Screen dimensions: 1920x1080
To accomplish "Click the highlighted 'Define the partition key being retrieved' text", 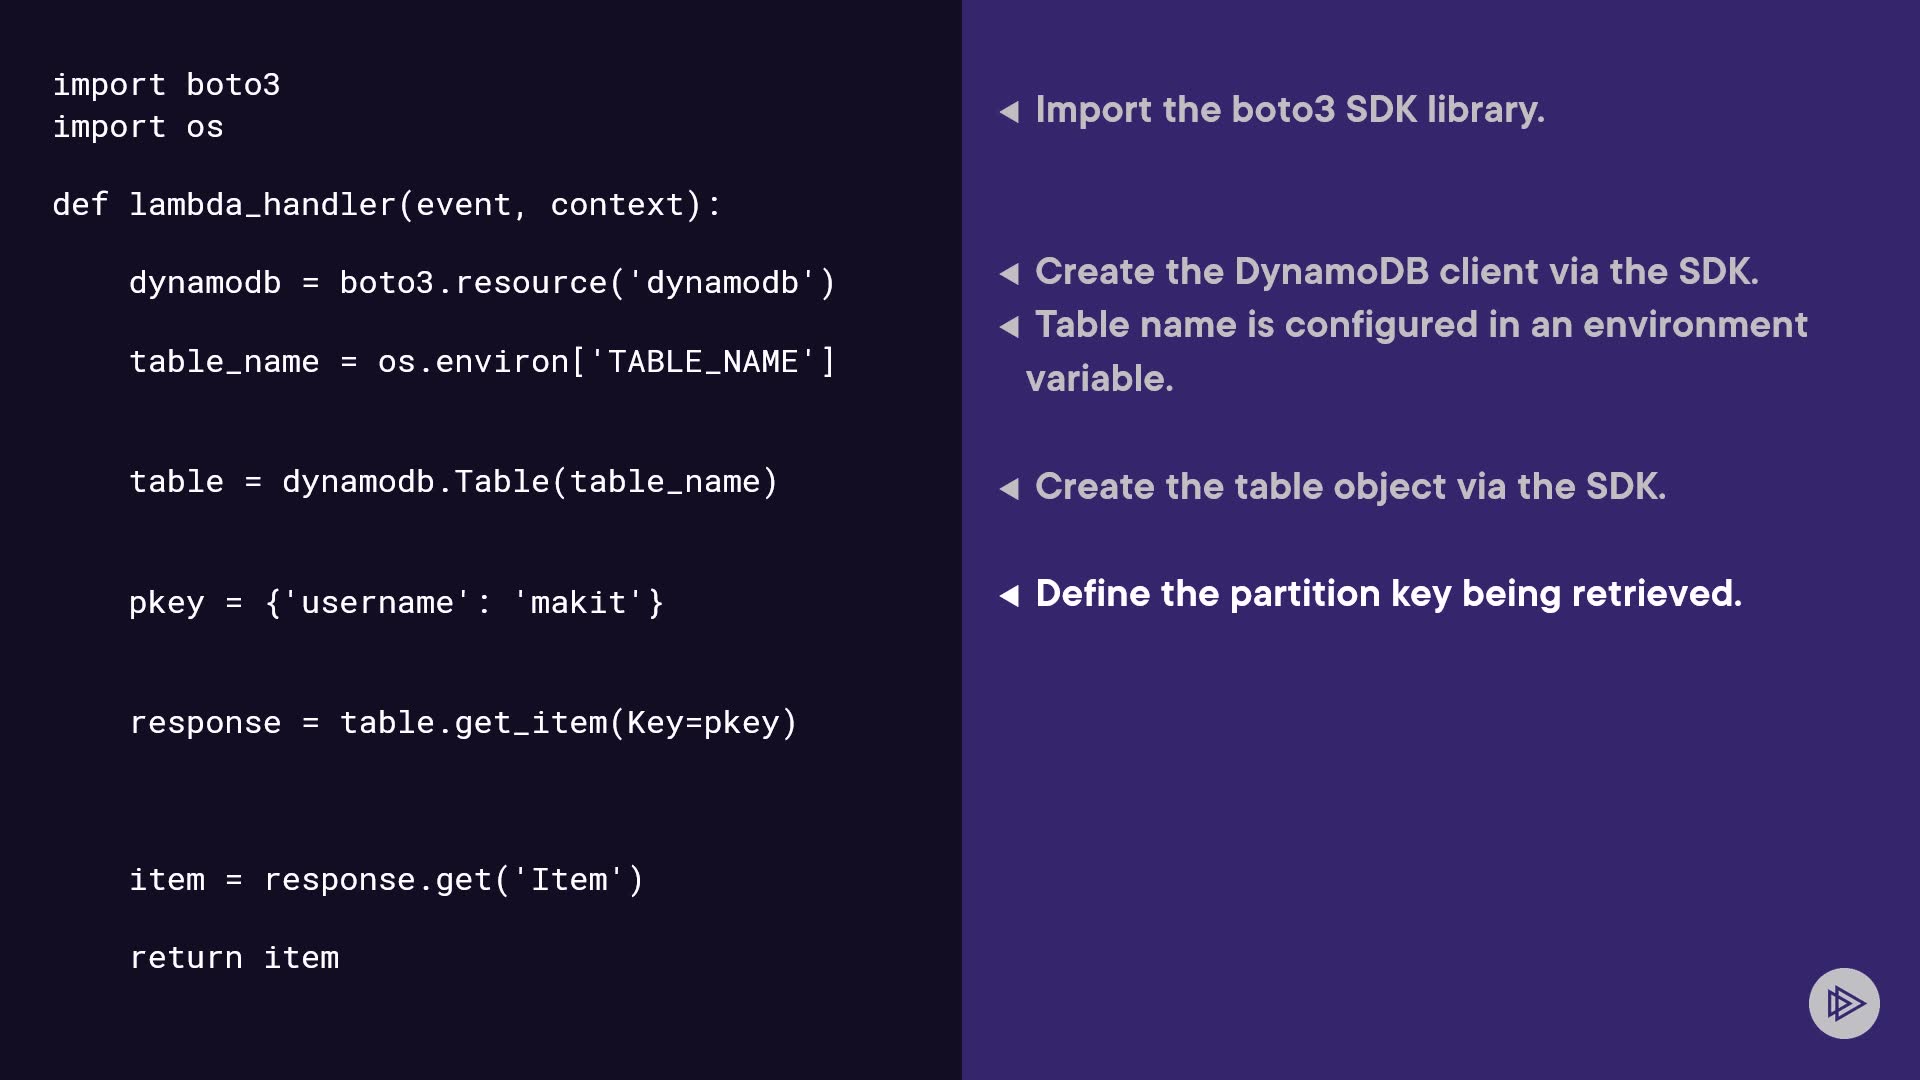I will (x=1388, y=594).
